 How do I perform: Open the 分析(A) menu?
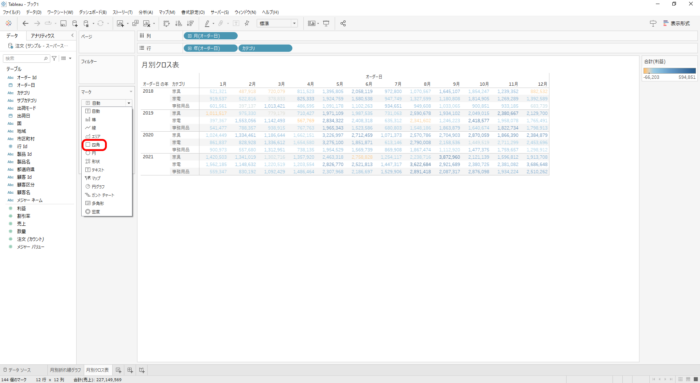click(x=146, y=12)
